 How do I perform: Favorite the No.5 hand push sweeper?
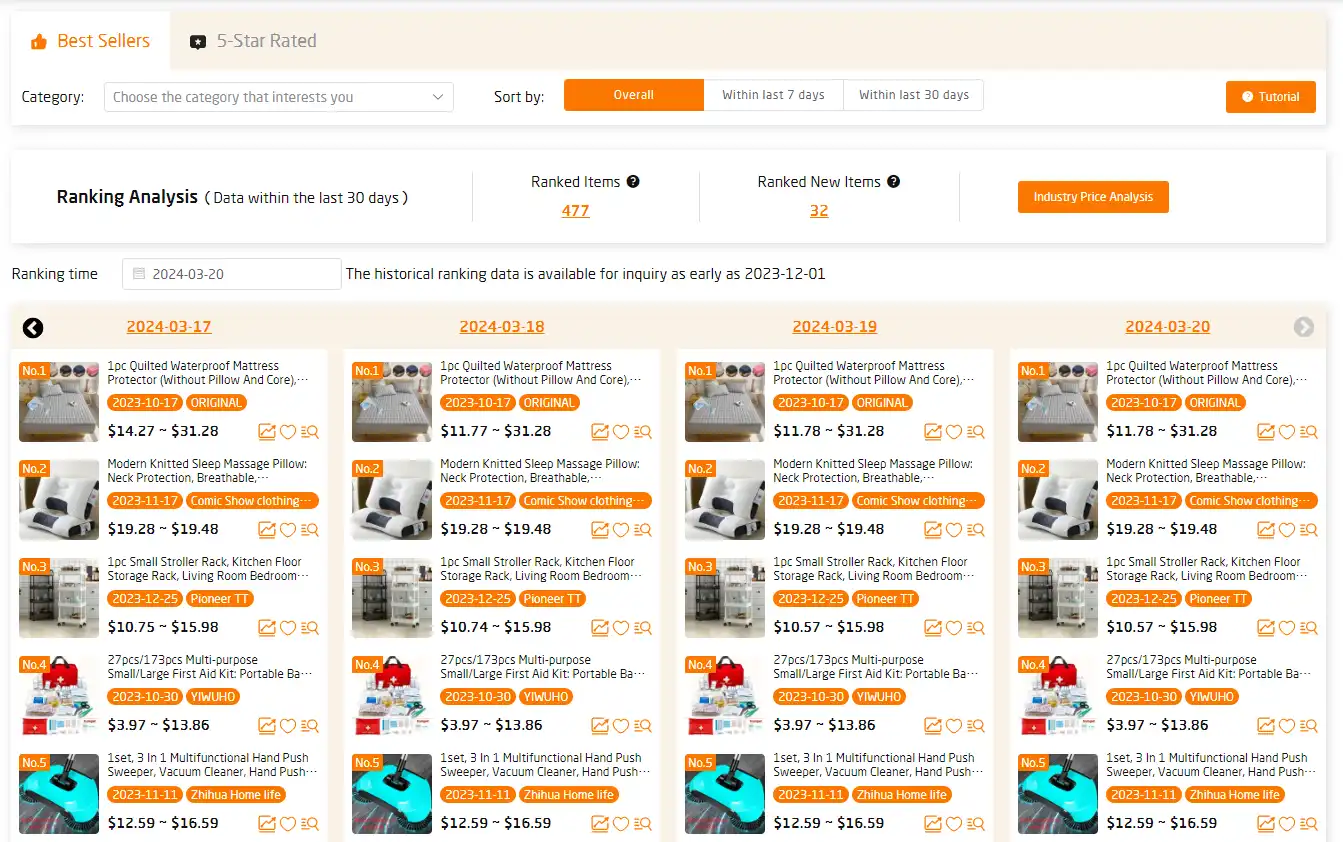click(289, 824)
